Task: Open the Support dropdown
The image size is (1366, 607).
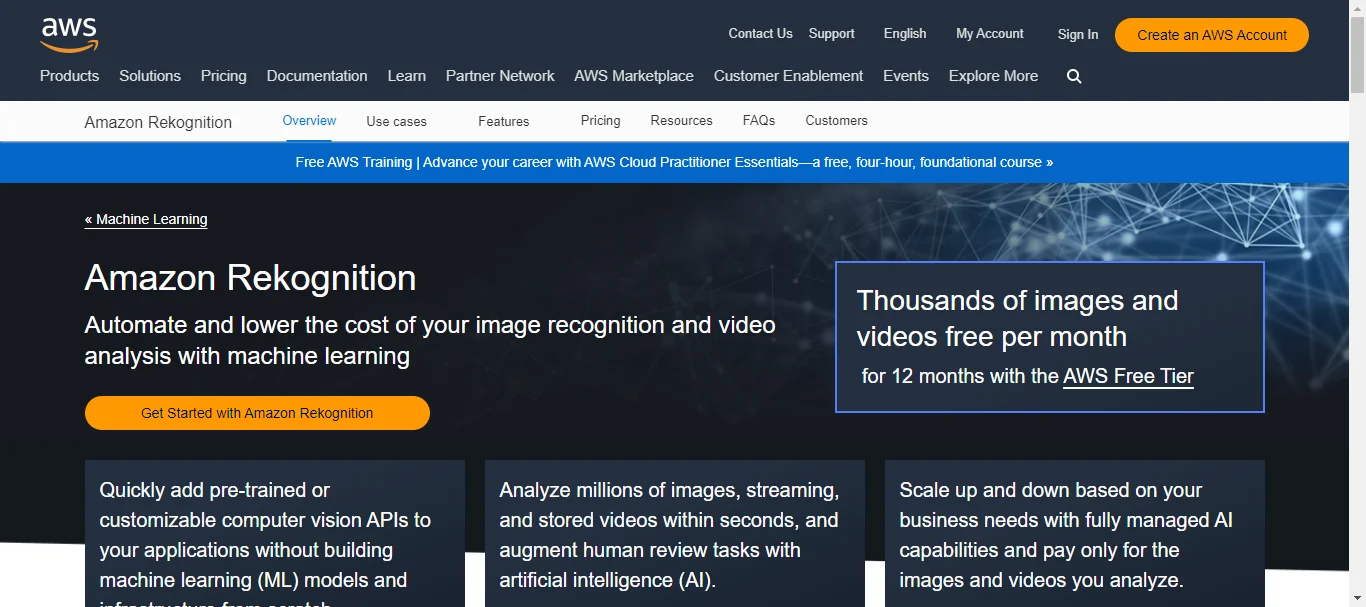Action: [x=832, y=34]
